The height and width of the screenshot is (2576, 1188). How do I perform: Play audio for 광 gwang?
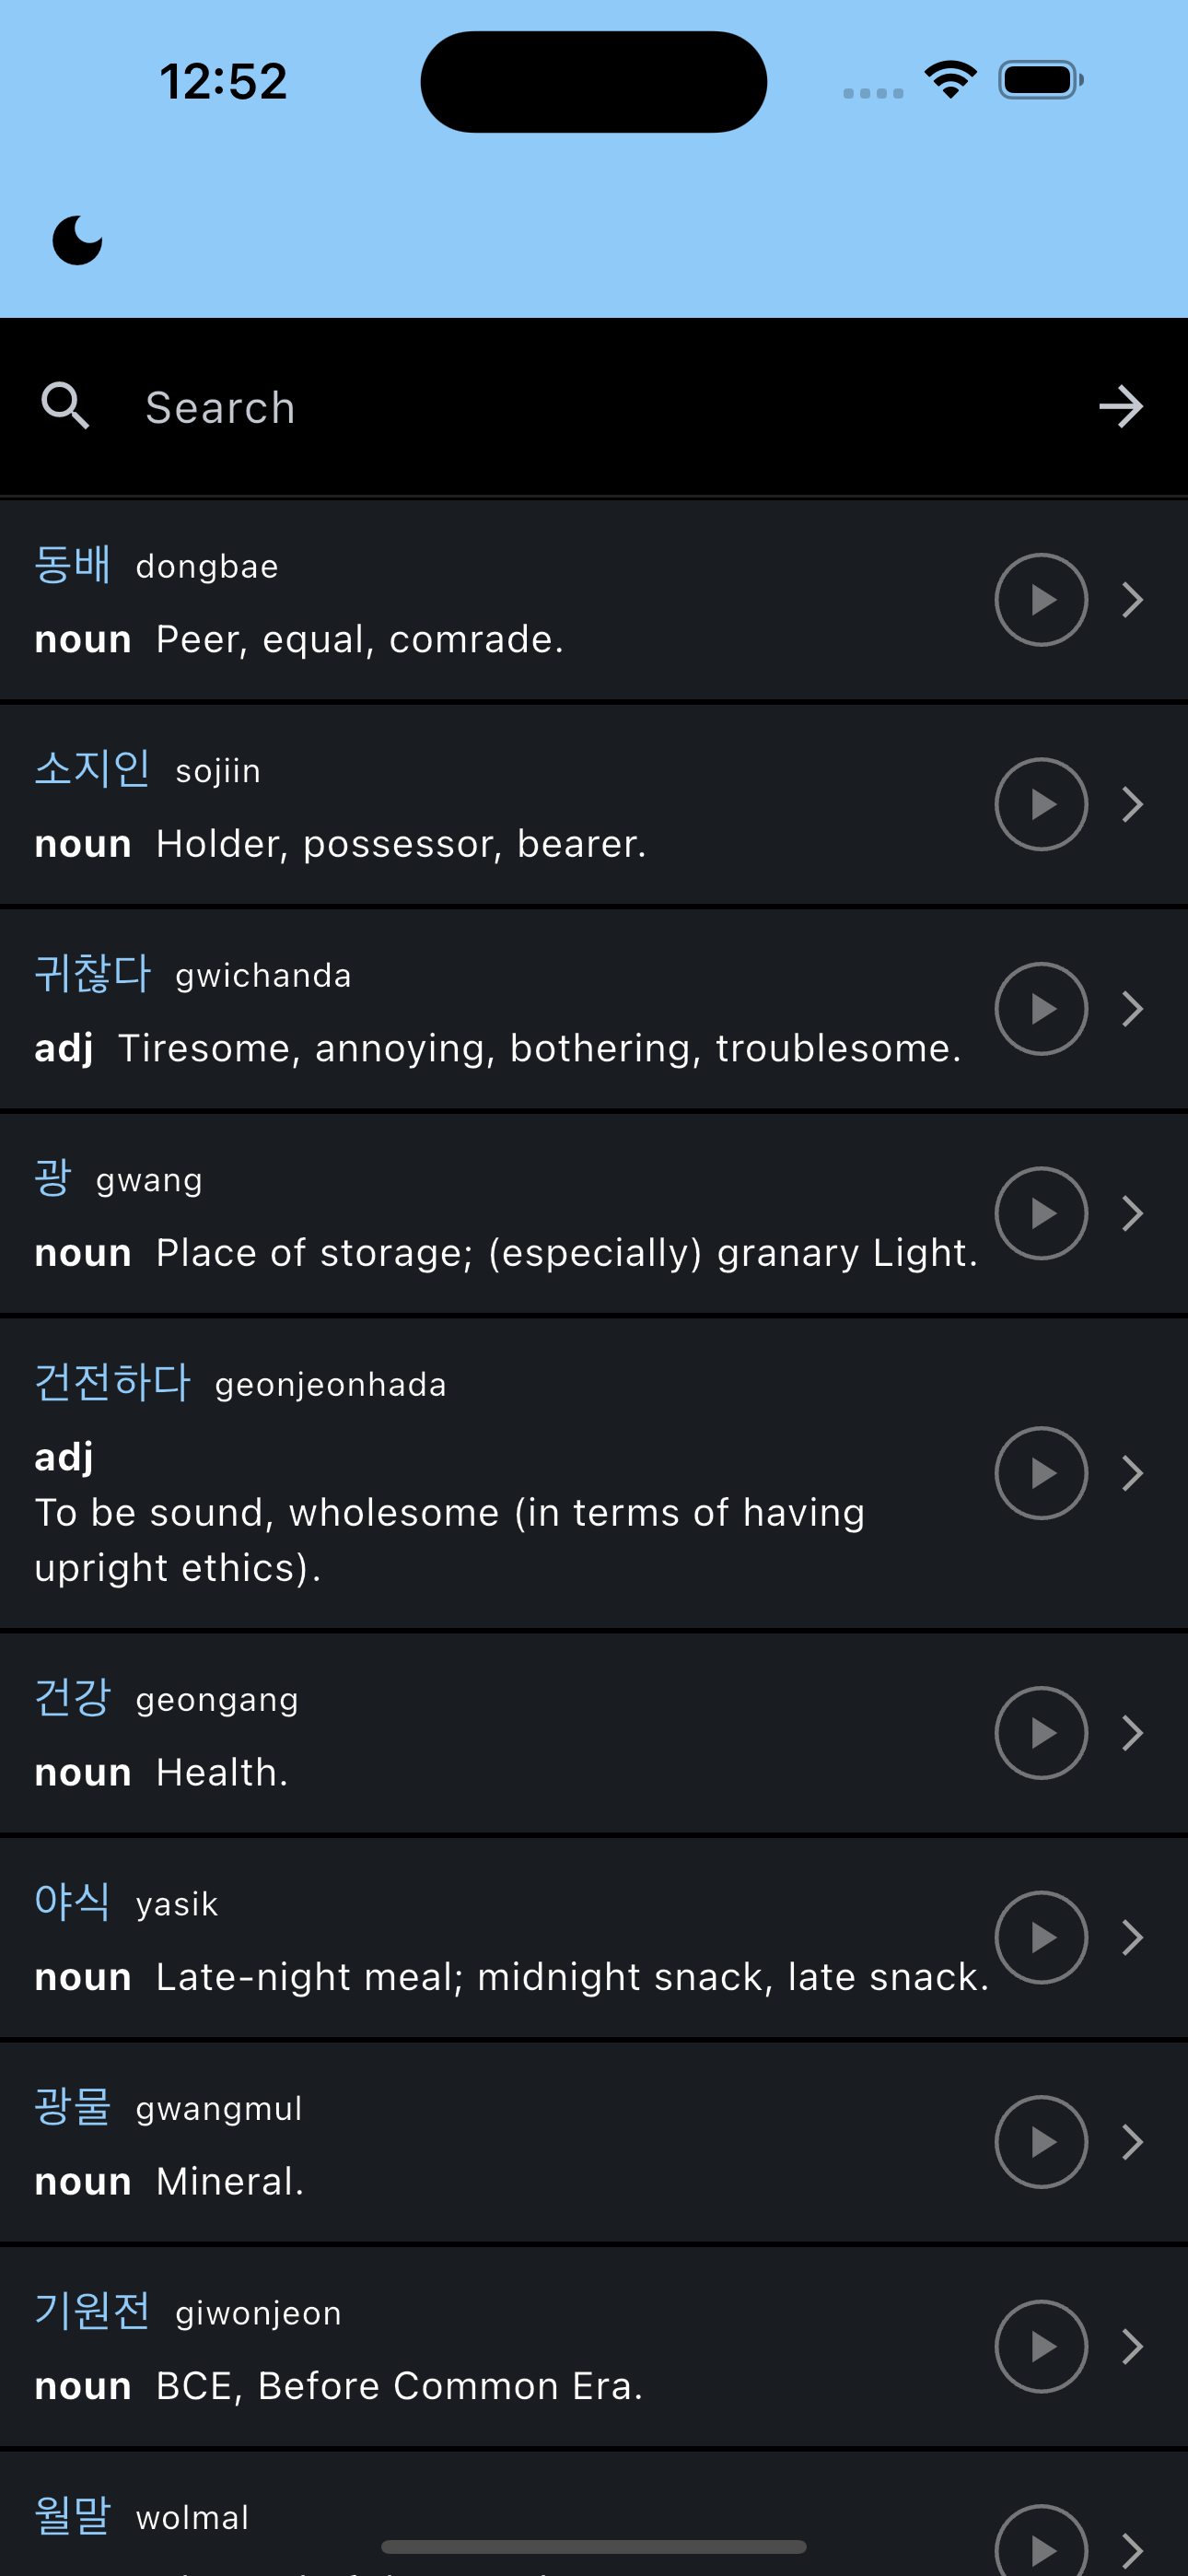click(x=1041, y=1213)
